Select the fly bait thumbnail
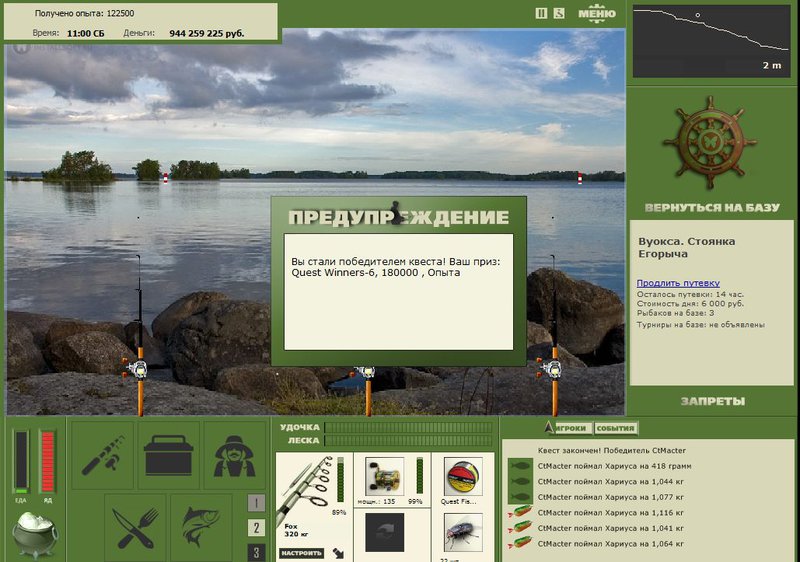Image resolution: width=800 pixels, height=562 pixels. click(x=463, y=533)
